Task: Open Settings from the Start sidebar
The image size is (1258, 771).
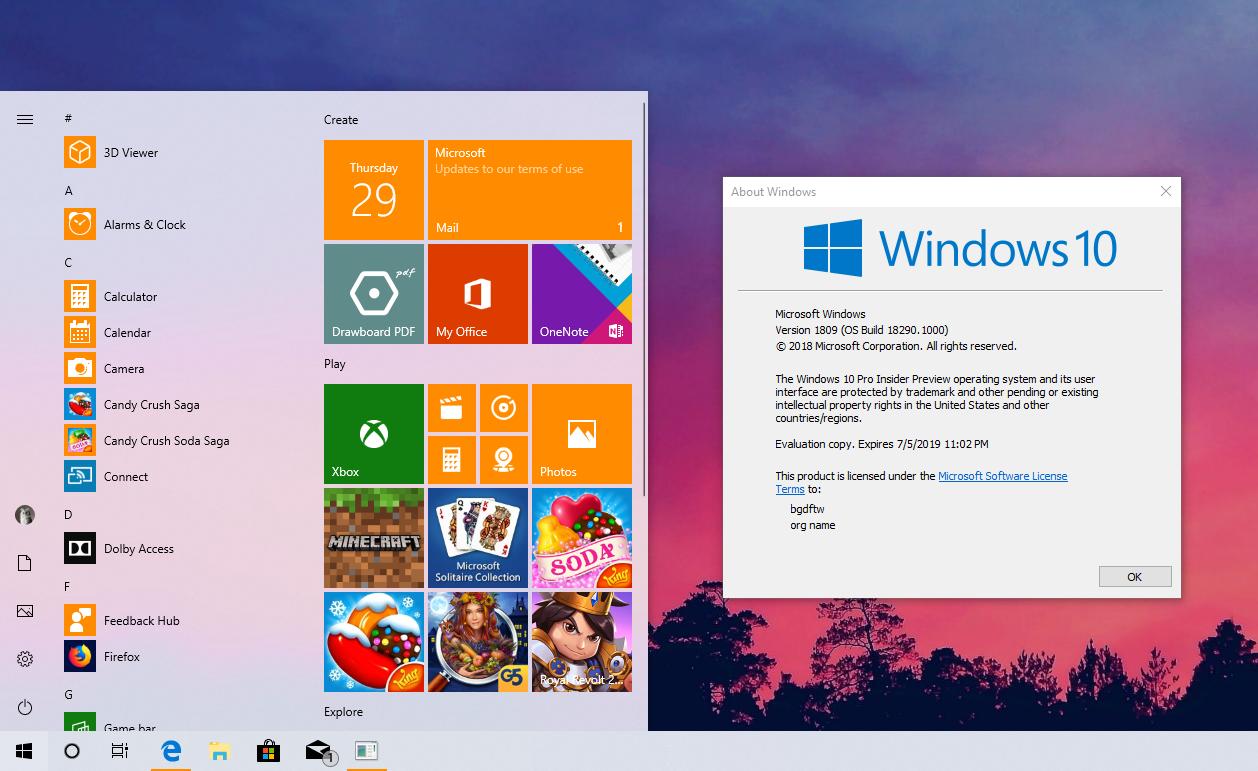Action: click(x=24, y=659)
